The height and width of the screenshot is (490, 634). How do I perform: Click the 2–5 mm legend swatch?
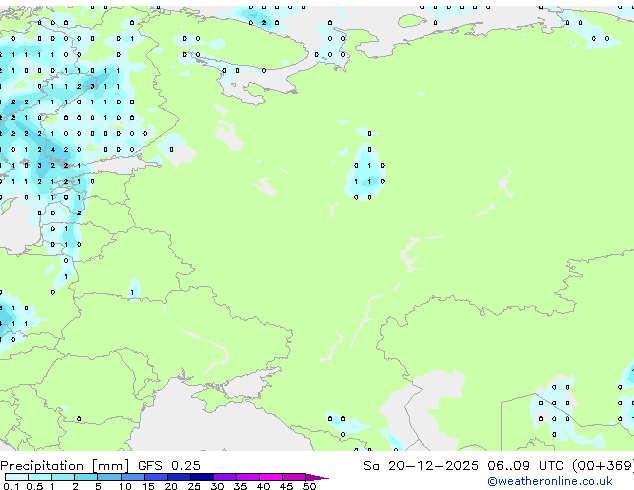pyautogui.click(x=86, y=477)
